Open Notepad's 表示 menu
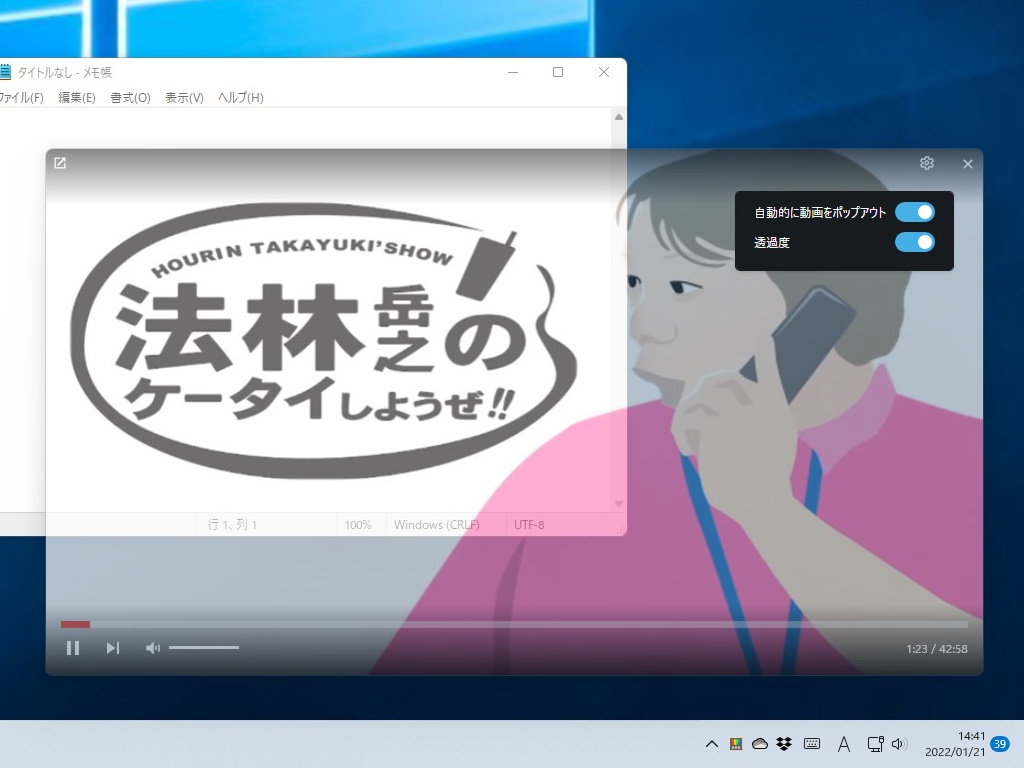This screenshot has width=1024, height=768. pos(184,97)
